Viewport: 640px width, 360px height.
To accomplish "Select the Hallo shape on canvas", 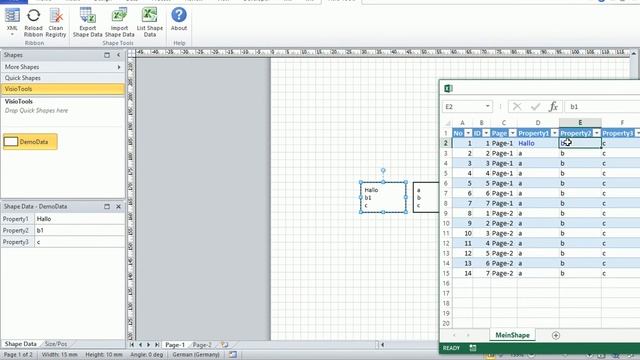I will pos(383,198).
